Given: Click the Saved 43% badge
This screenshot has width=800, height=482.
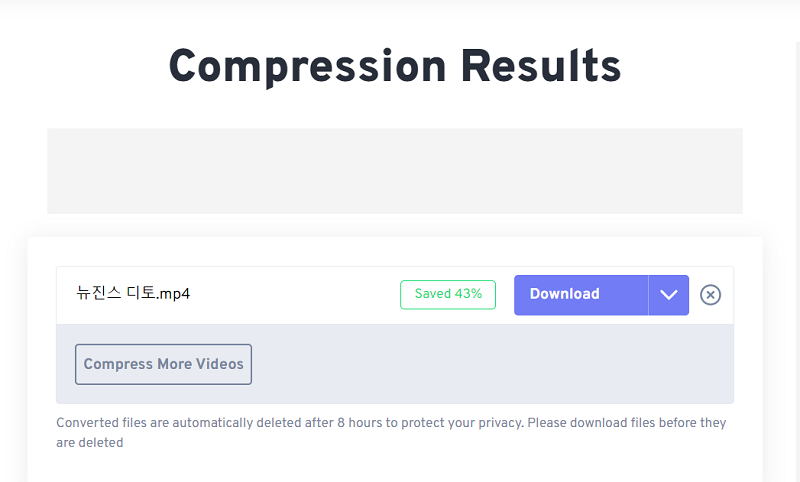Looking at the screenshot, I should pos(448,294).
